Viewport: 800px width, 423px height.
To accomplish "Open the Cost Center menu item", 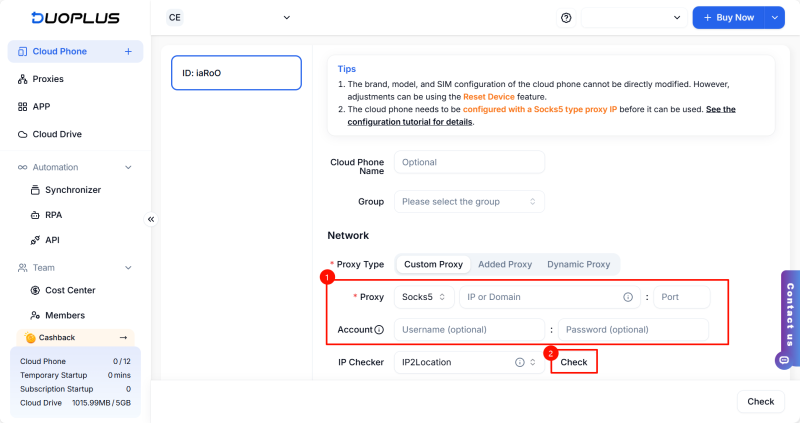I will (x=69, y=290).
